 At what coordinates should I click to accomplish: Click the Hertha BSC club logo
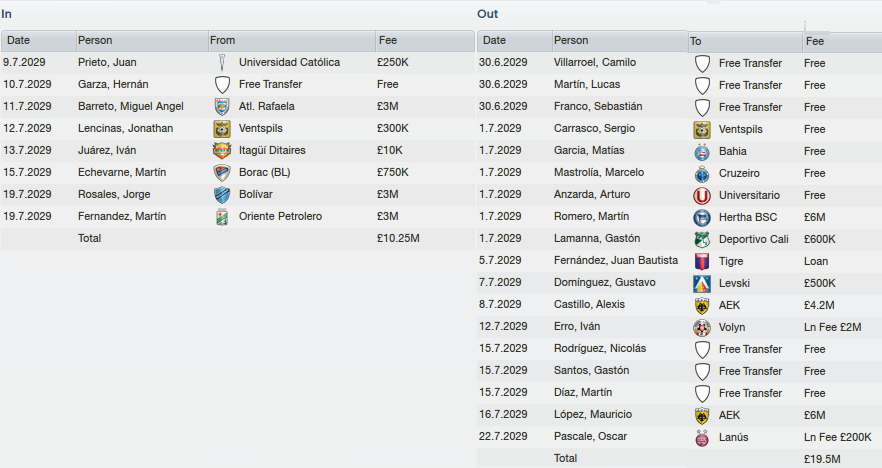[x=702, y=217]
